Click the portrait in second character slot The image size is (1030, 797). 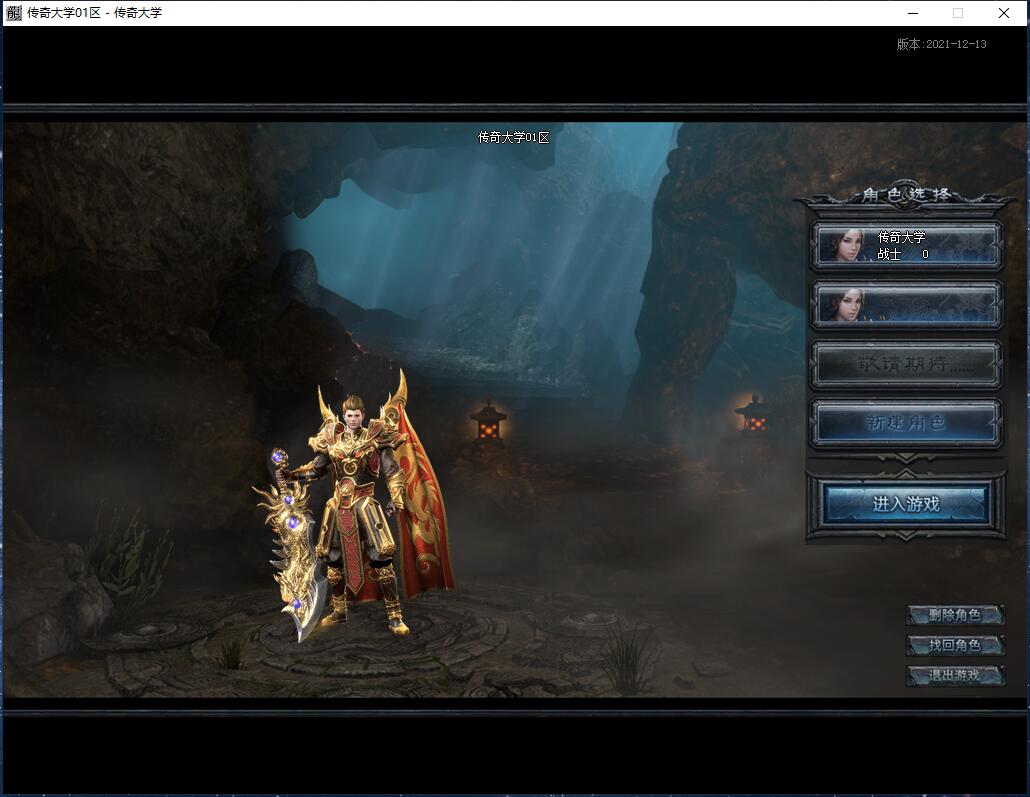pos(843,305)
